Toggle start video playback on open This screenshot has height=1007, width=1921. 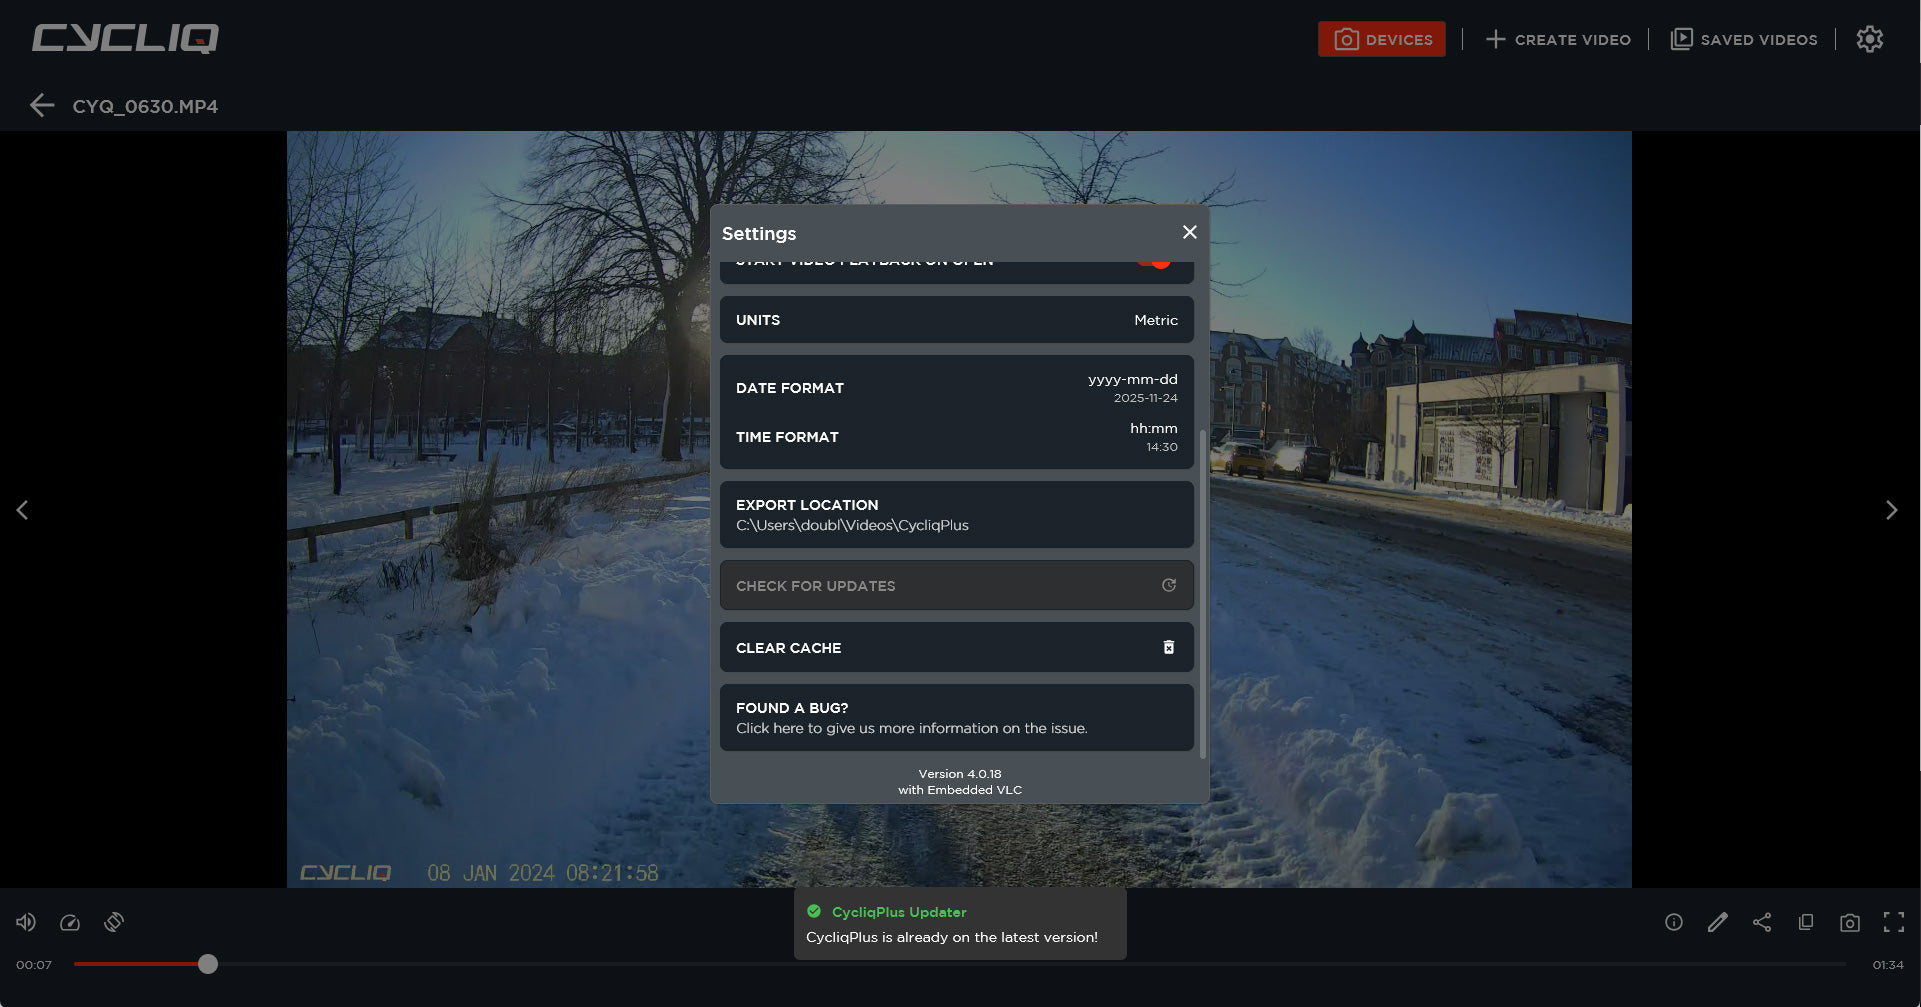(1155, 263)
